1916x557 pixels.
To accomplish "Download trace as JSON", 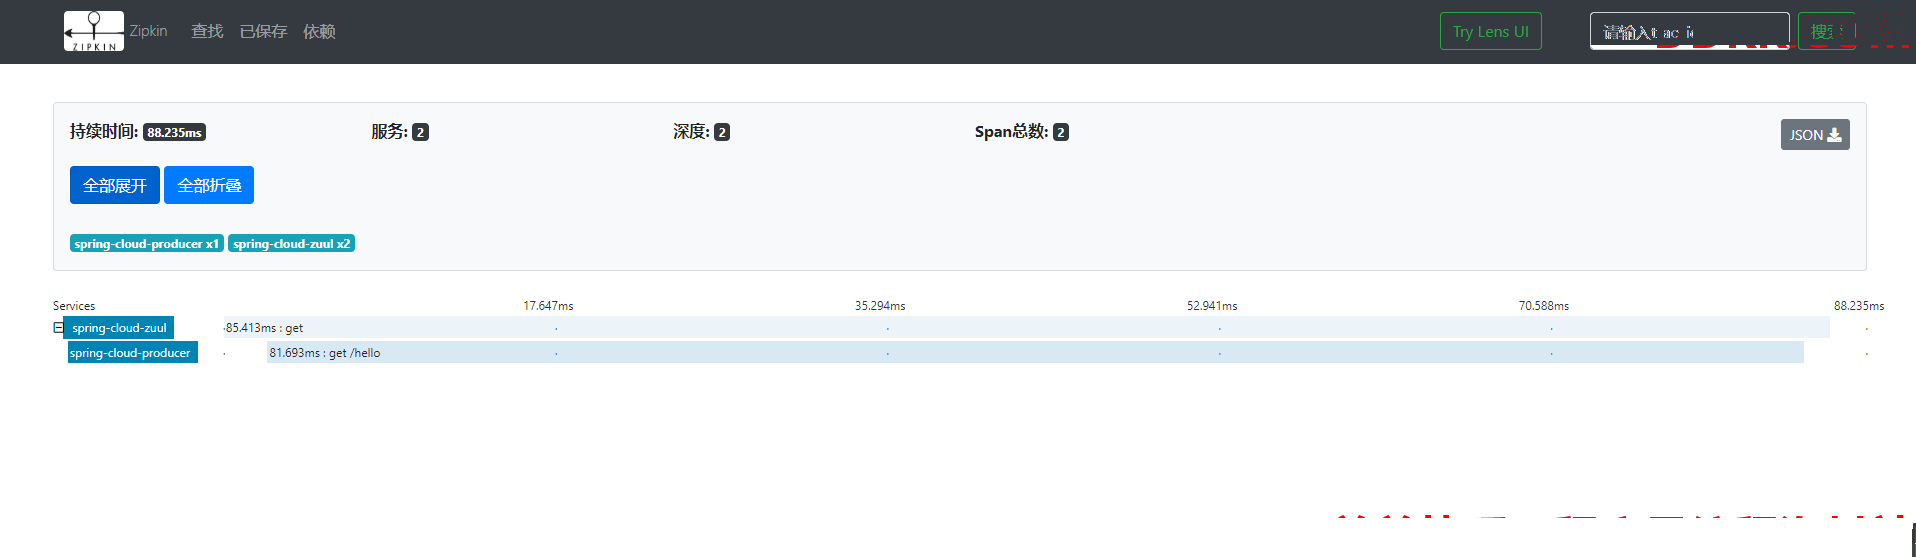I will (x=1814, y=135).
